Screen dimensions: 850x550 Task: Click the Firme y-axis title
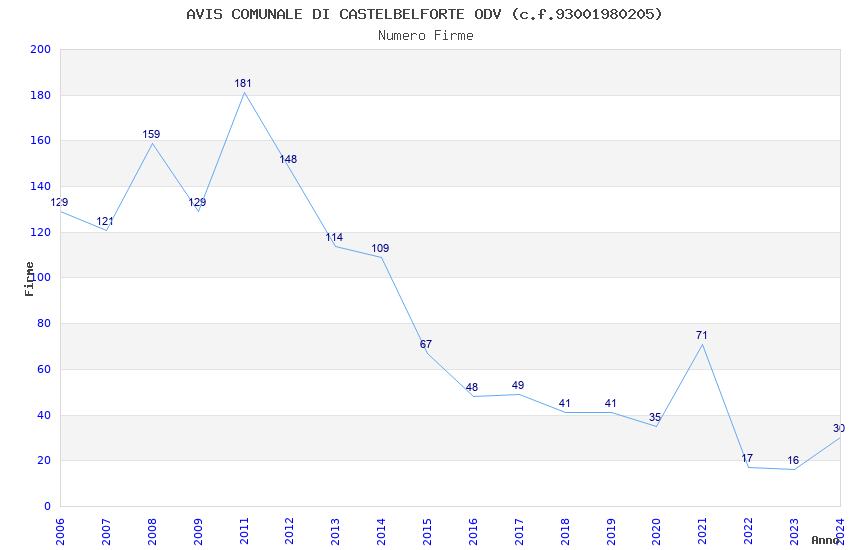click(x=29, y=279)
